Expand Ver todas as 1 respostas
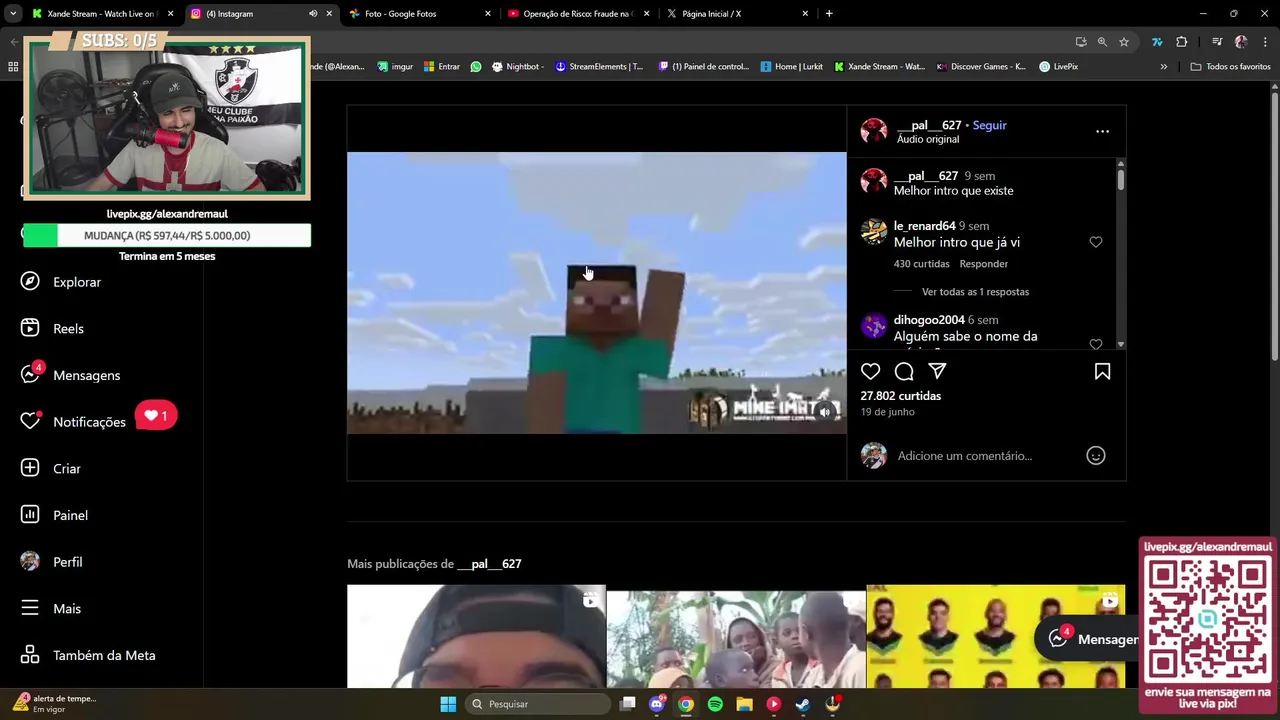Screen dimensions: 1280x720 point(975,292)
